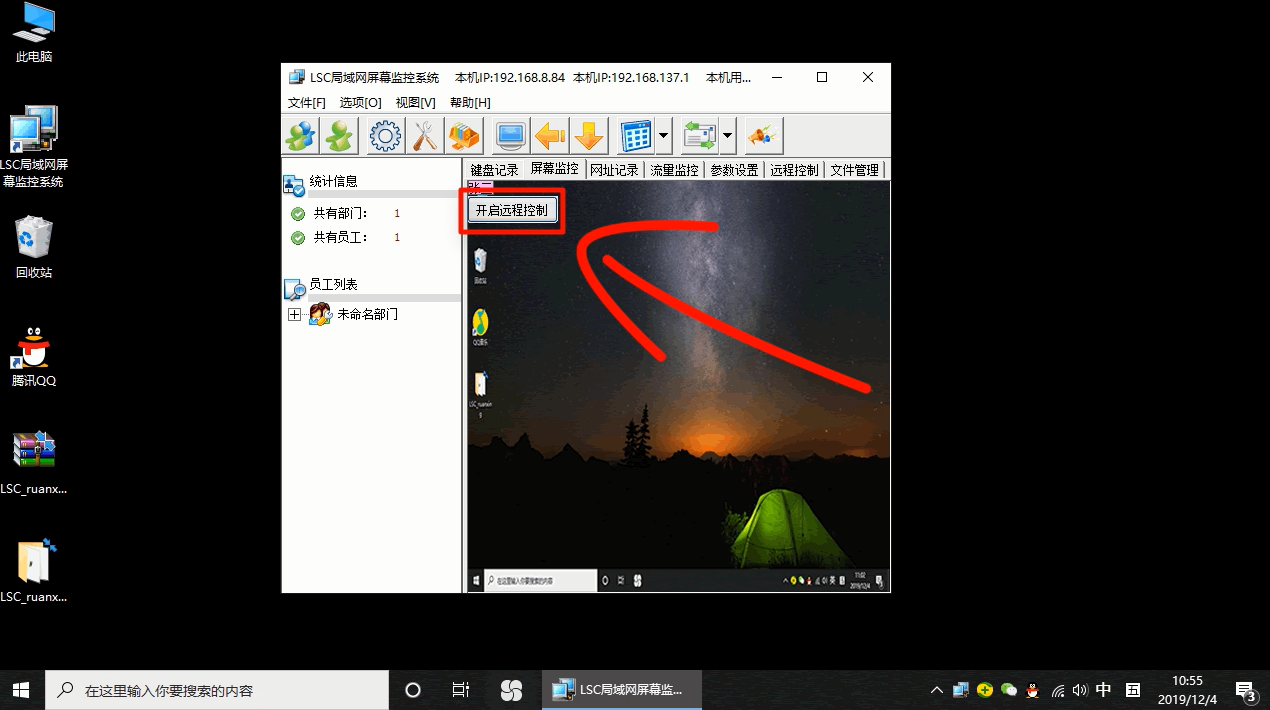
Task: Select the LSC_ruanx archive desktop icon
Action: point(34,464)
